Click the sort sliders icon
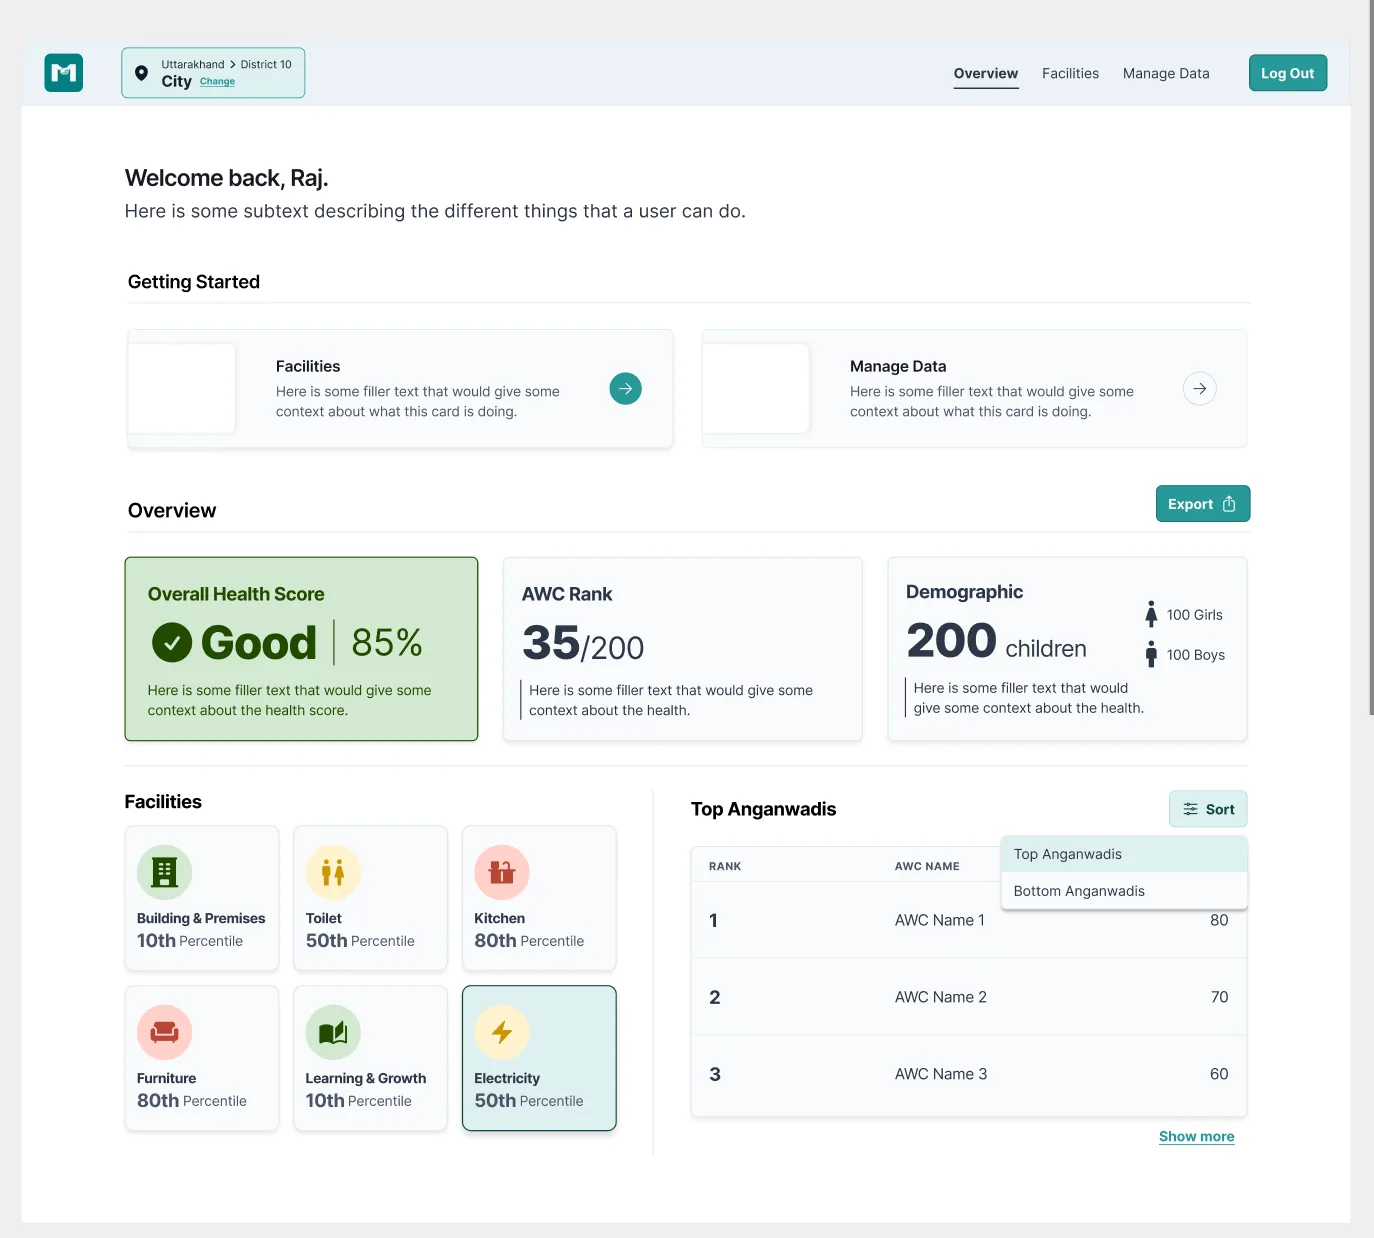This screenshot has height=1238, width=1374. 1190,809
